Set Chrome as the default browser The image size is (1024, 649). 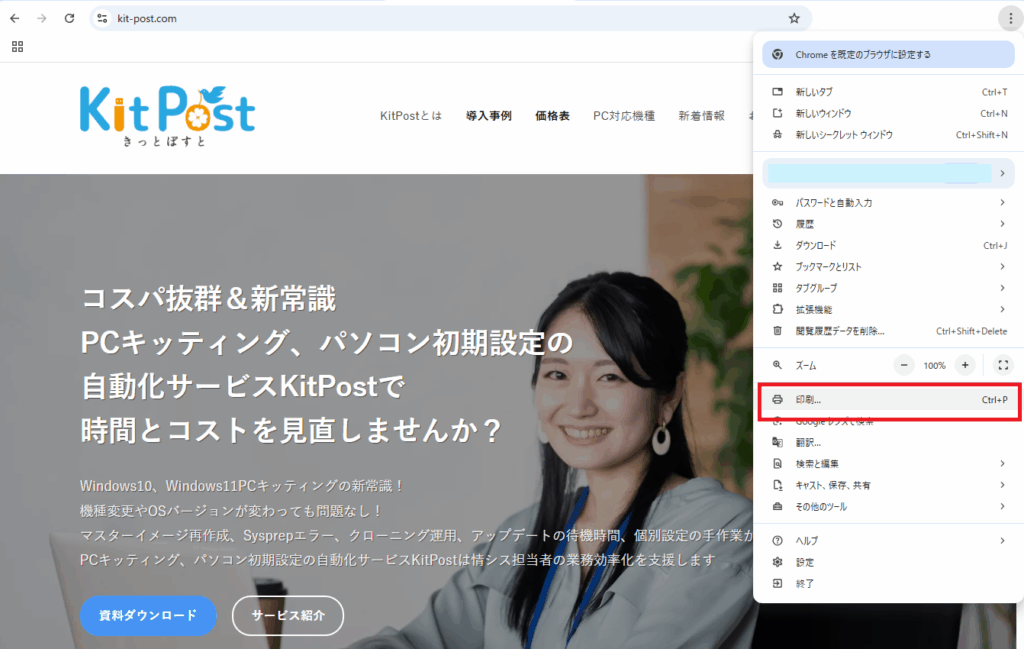[x=888, y=54]
